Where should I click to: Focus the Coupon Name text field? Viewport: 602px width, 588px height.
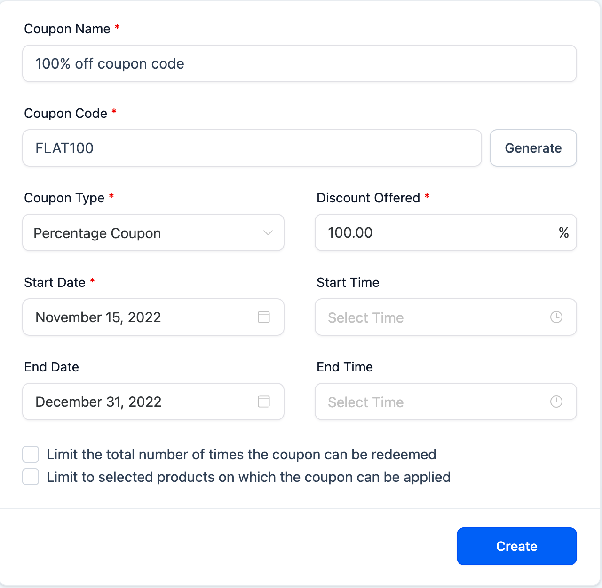point(299,63)
